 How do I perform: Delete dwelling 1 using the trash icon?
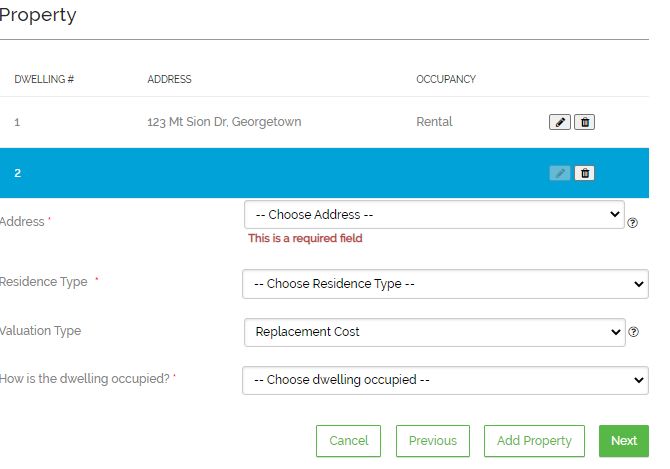click(x=585, y=122)
